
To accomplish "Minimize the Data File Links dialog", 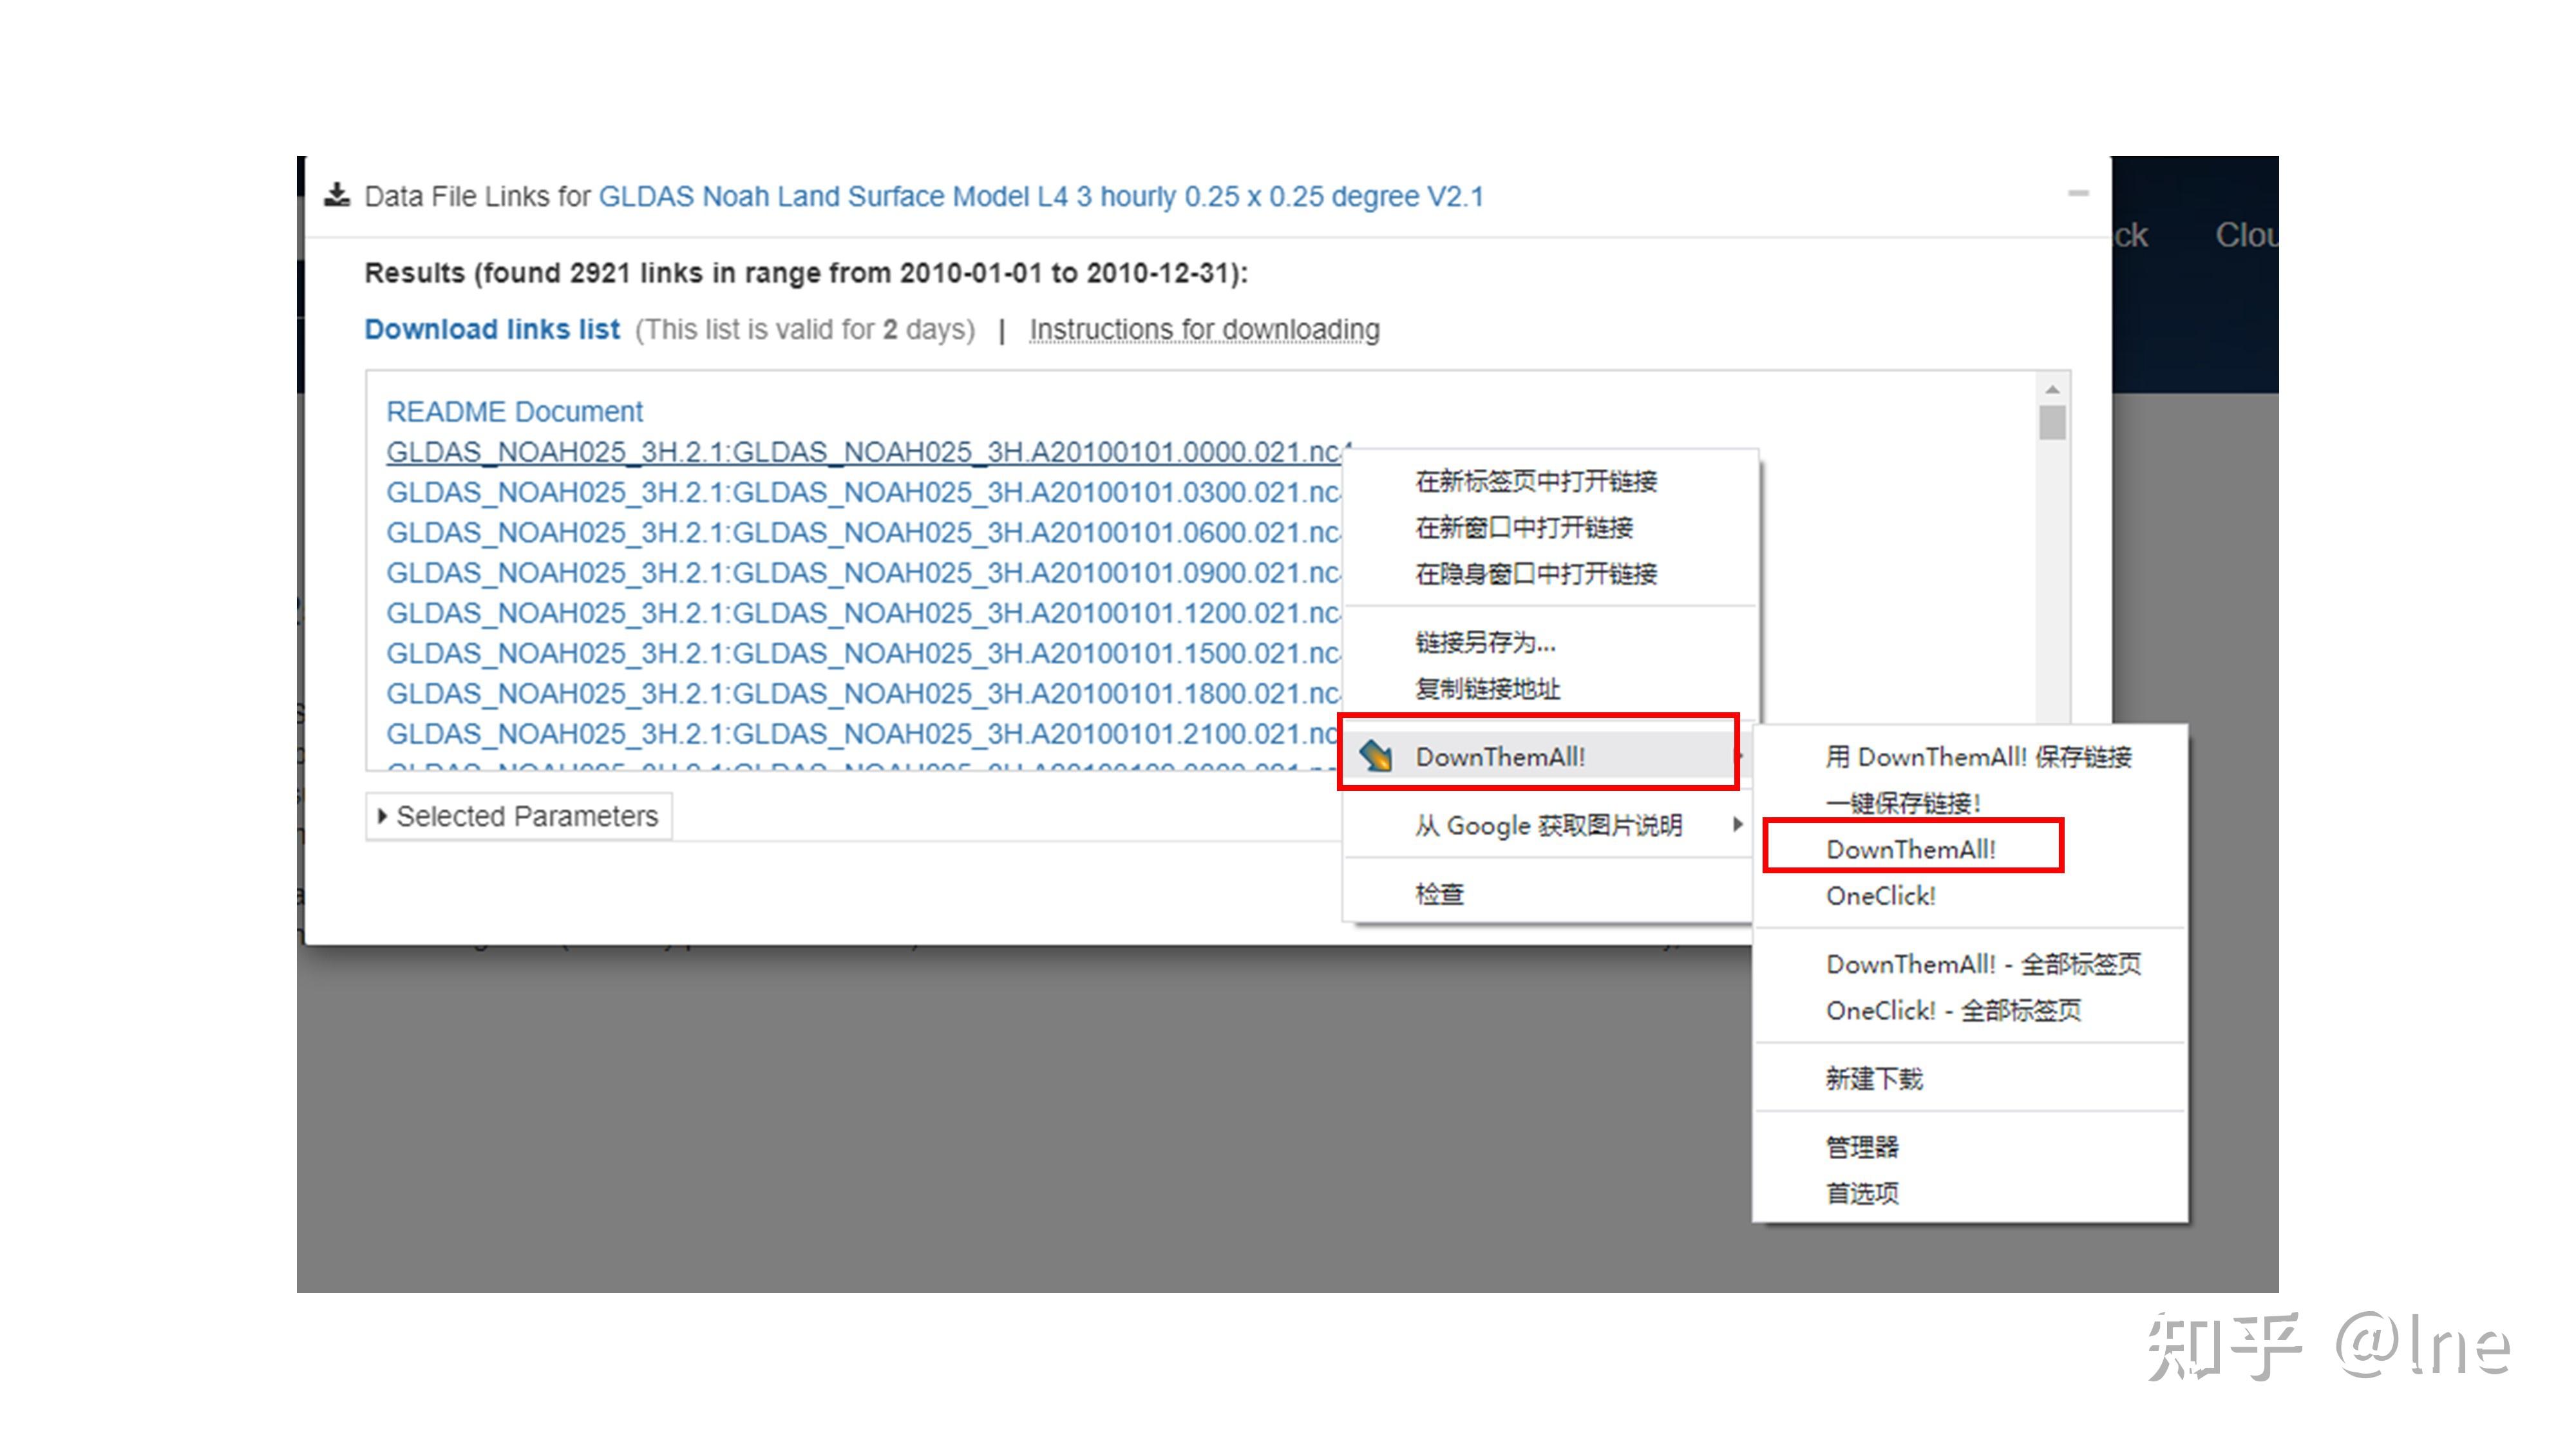I will click(x=2079, y=193).
